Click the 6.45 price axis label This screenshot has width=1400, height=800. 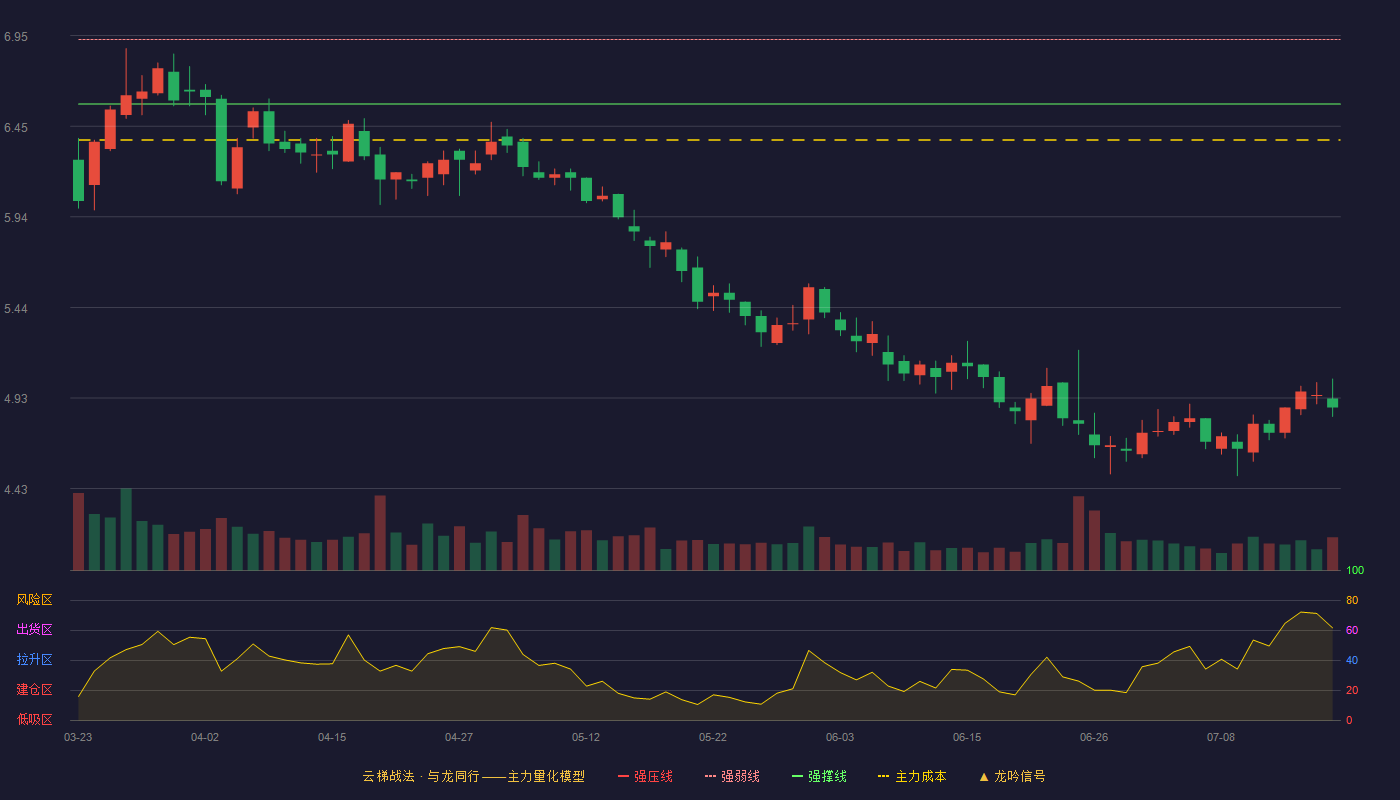tap(16, 128)
